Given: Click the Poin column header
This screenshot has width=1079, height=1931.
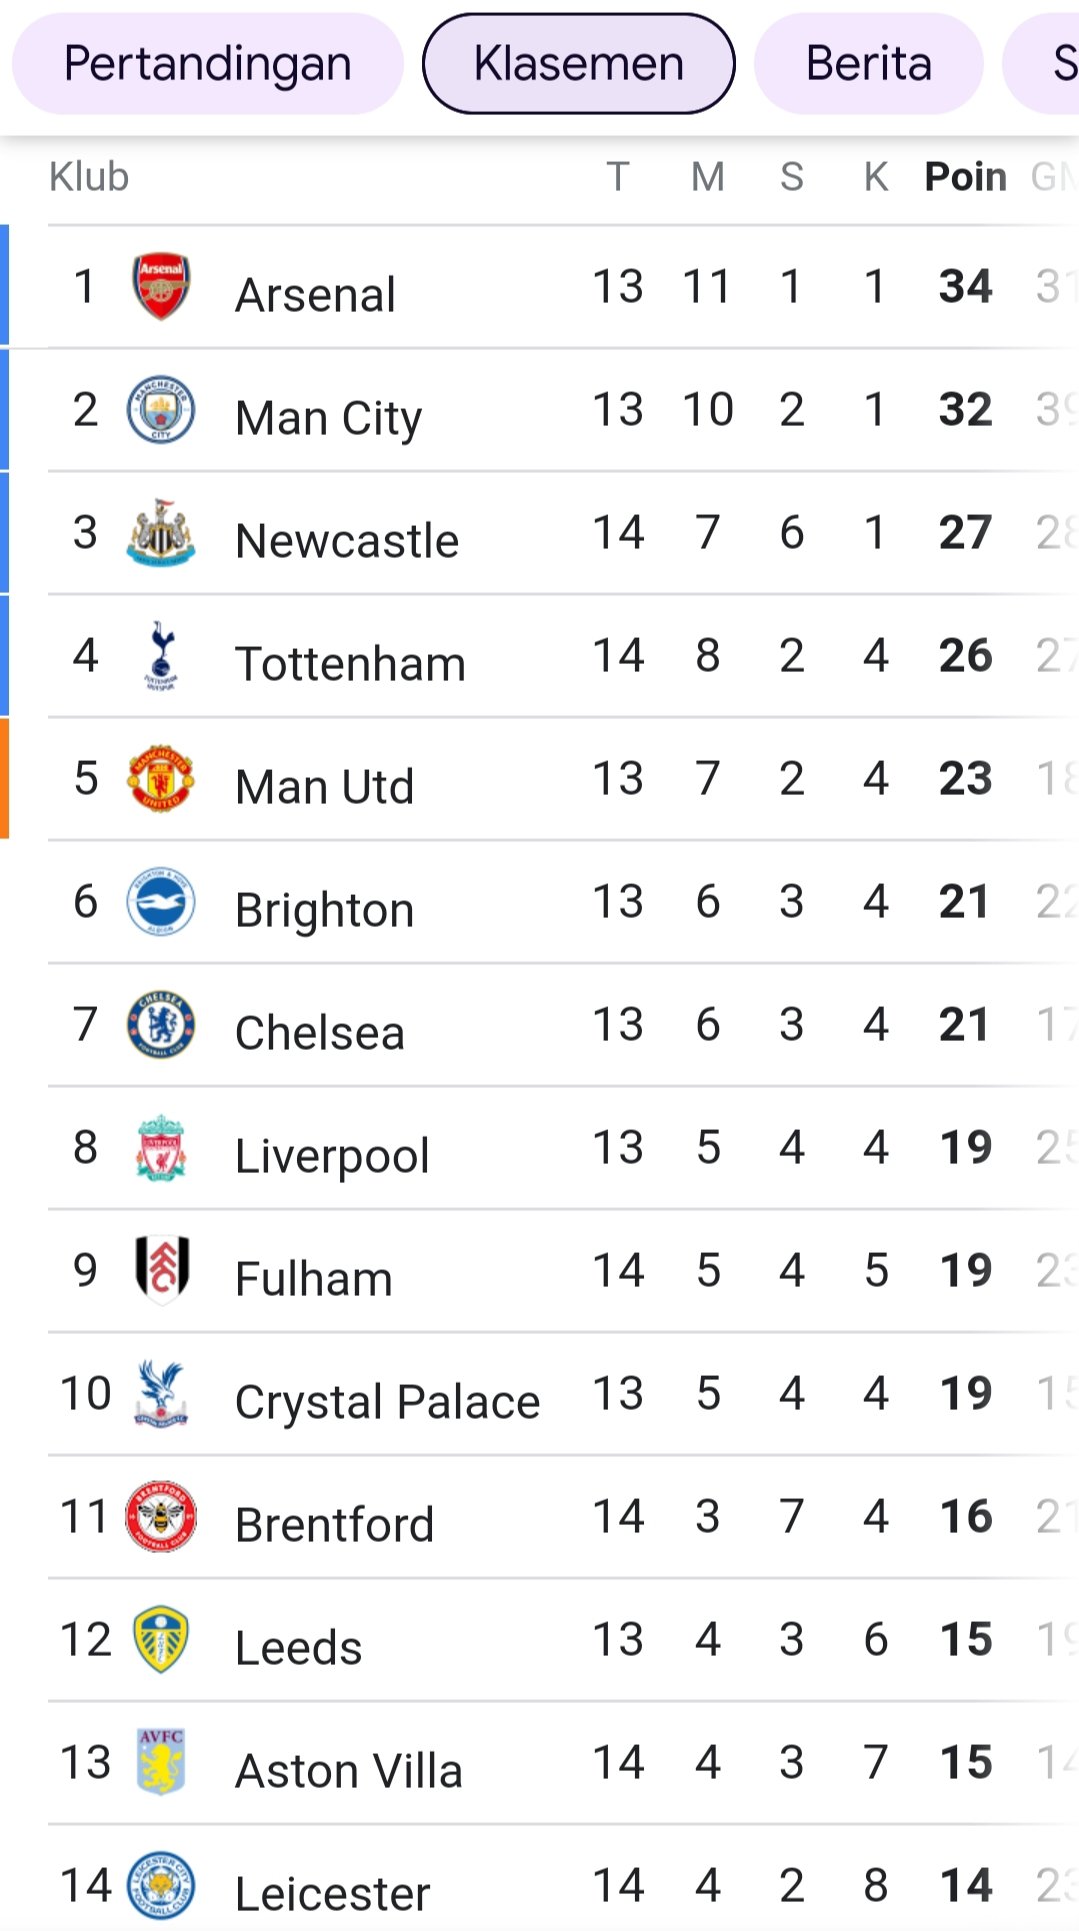Looking at the screenshot, I should (x=965, y=177).
